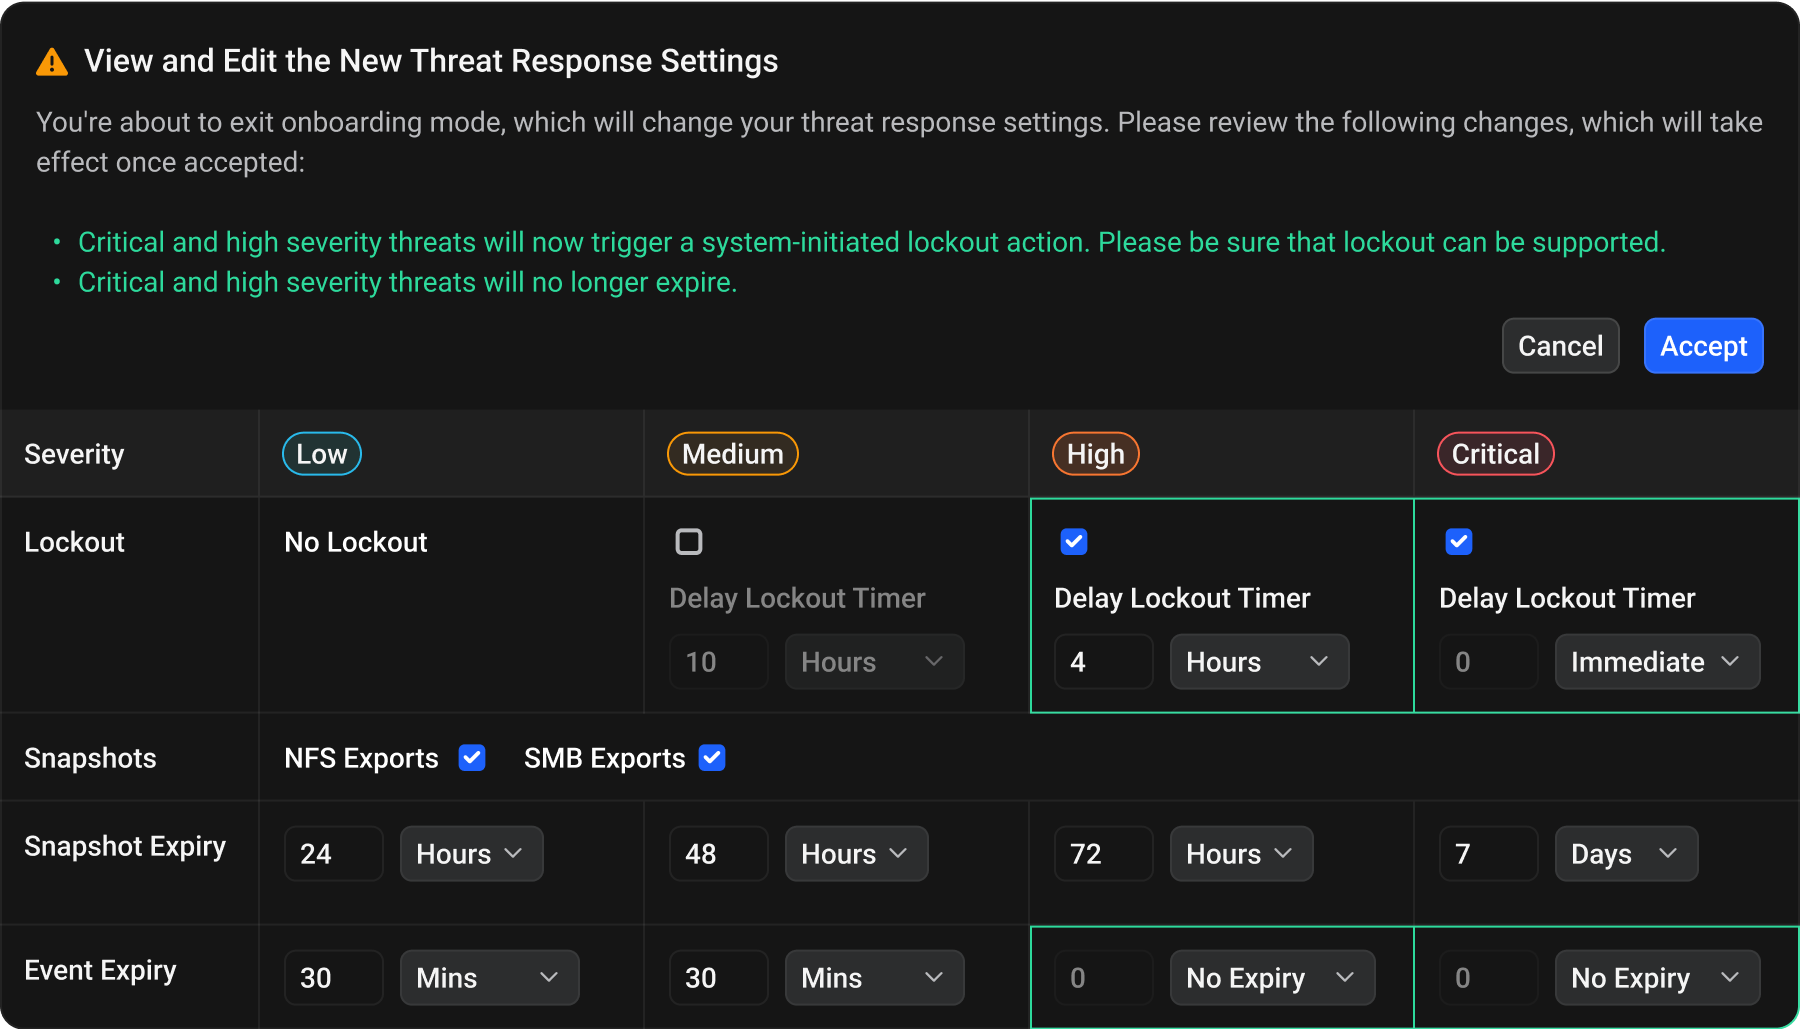Click the Low severity badge
The height and width of the screenshot is (1029, 1800).
pos(321,454)
